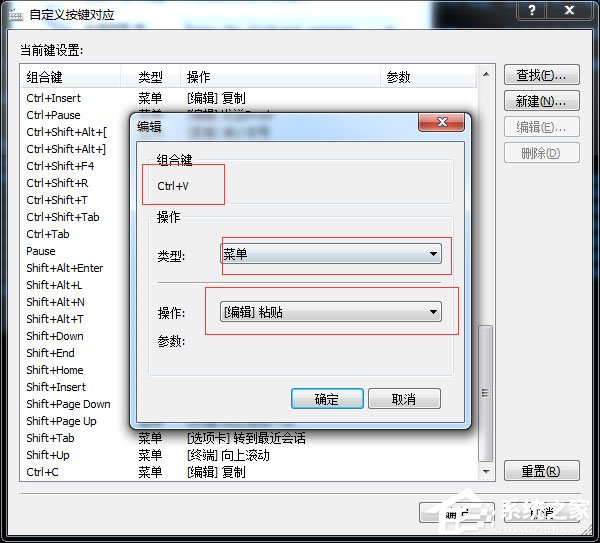Viewport: 600px width, 543px height.
Task: Click the vertical scrollbar thumb
Action: (x=486, y=393)
